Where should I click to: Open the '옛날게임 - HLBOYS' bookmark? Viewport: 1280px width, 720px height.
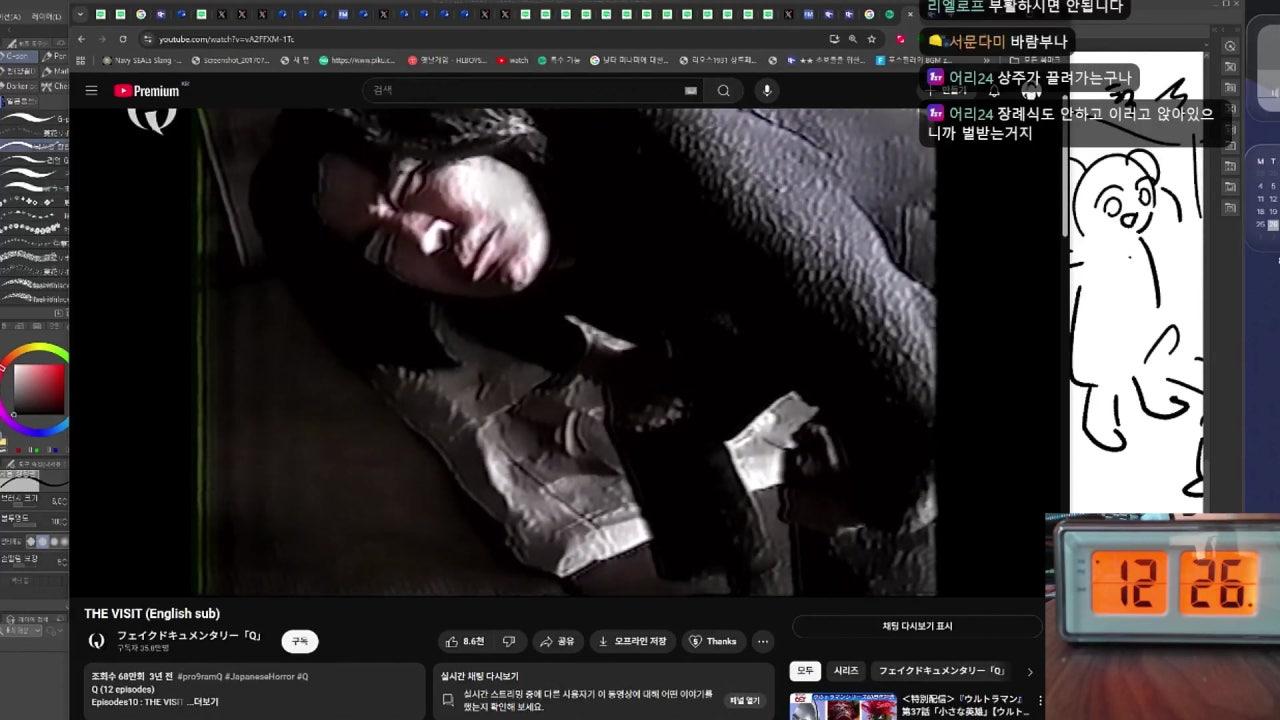pyautogui.click(x=448, y=60)
